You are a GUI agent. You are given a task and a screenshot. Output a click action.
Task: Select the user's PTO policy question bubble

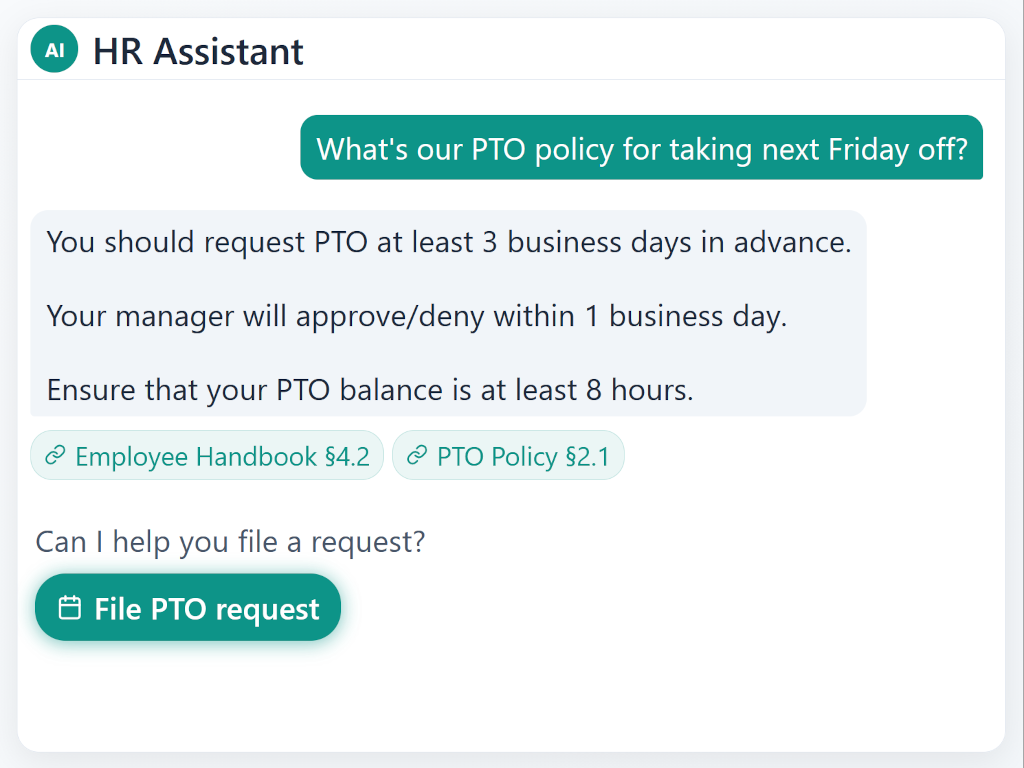641,148
